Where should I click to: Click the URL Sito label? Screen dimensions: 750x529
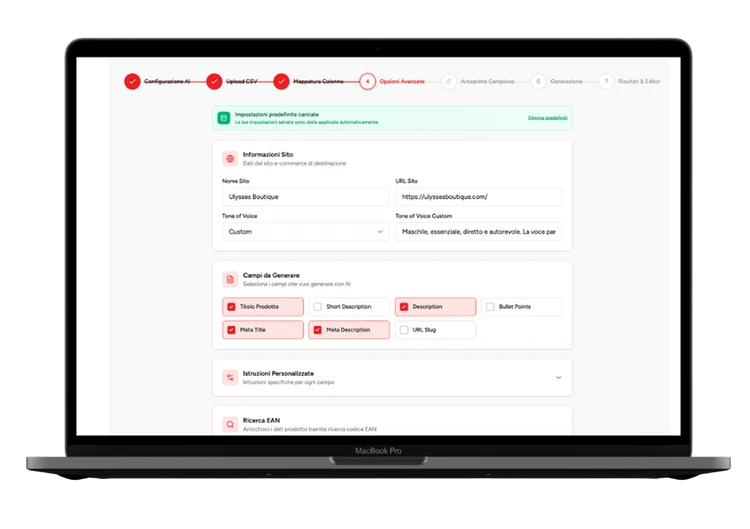point(407,181)
